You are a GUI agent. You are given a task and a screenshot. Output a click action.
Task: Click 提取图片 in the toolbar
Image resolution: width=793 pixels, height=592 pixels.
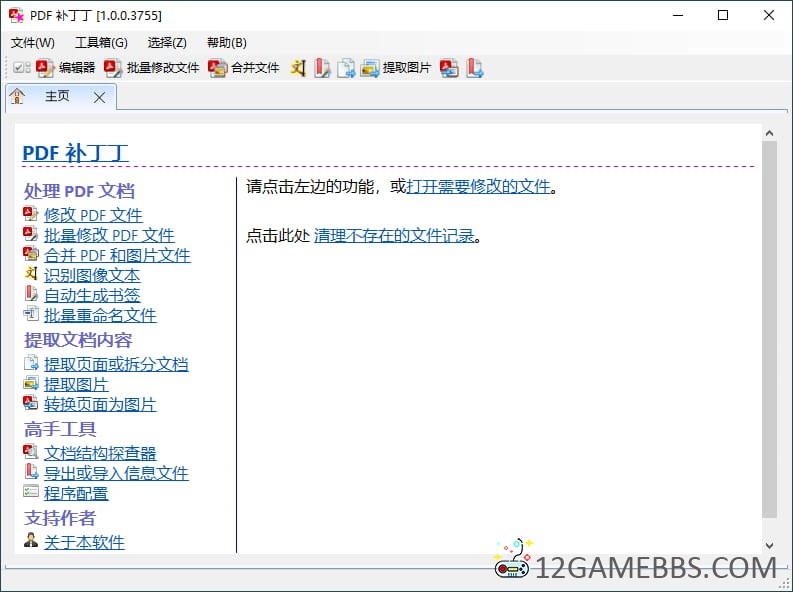395,68
